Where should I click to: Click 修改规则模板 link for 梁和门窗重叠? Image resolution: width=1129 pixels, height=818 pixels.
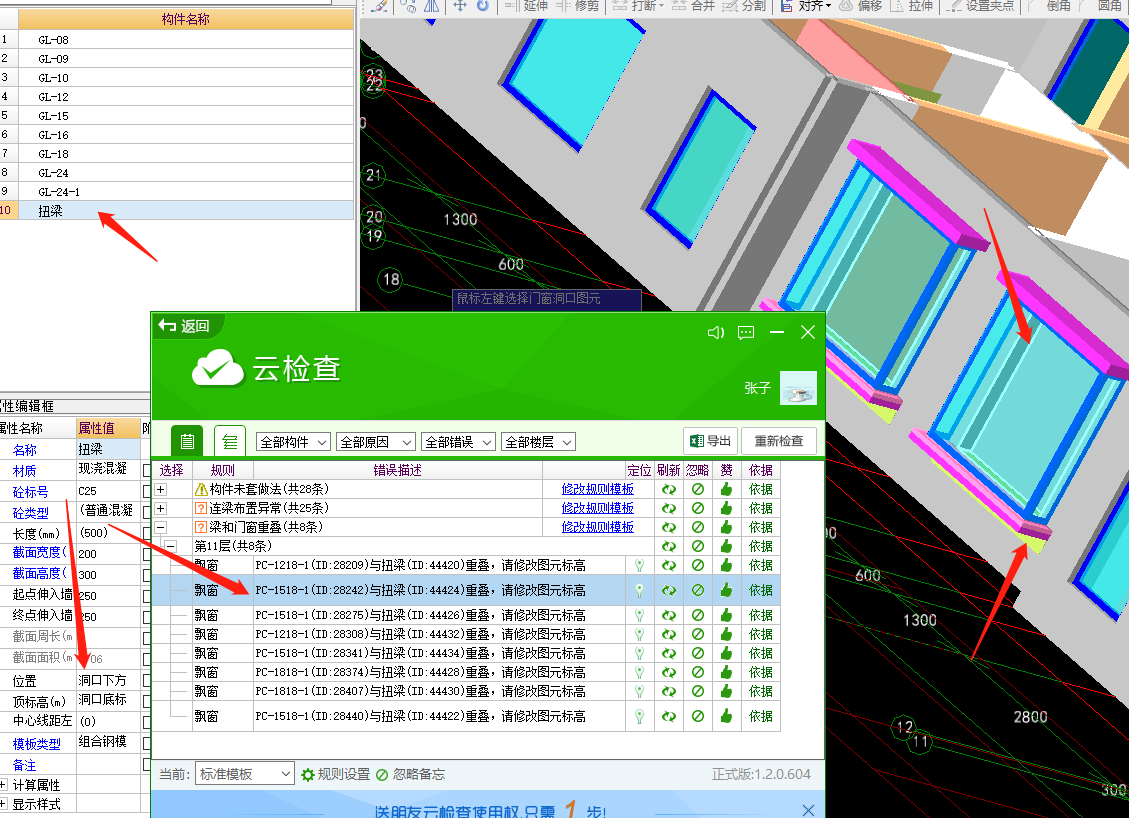click(598, 527)
